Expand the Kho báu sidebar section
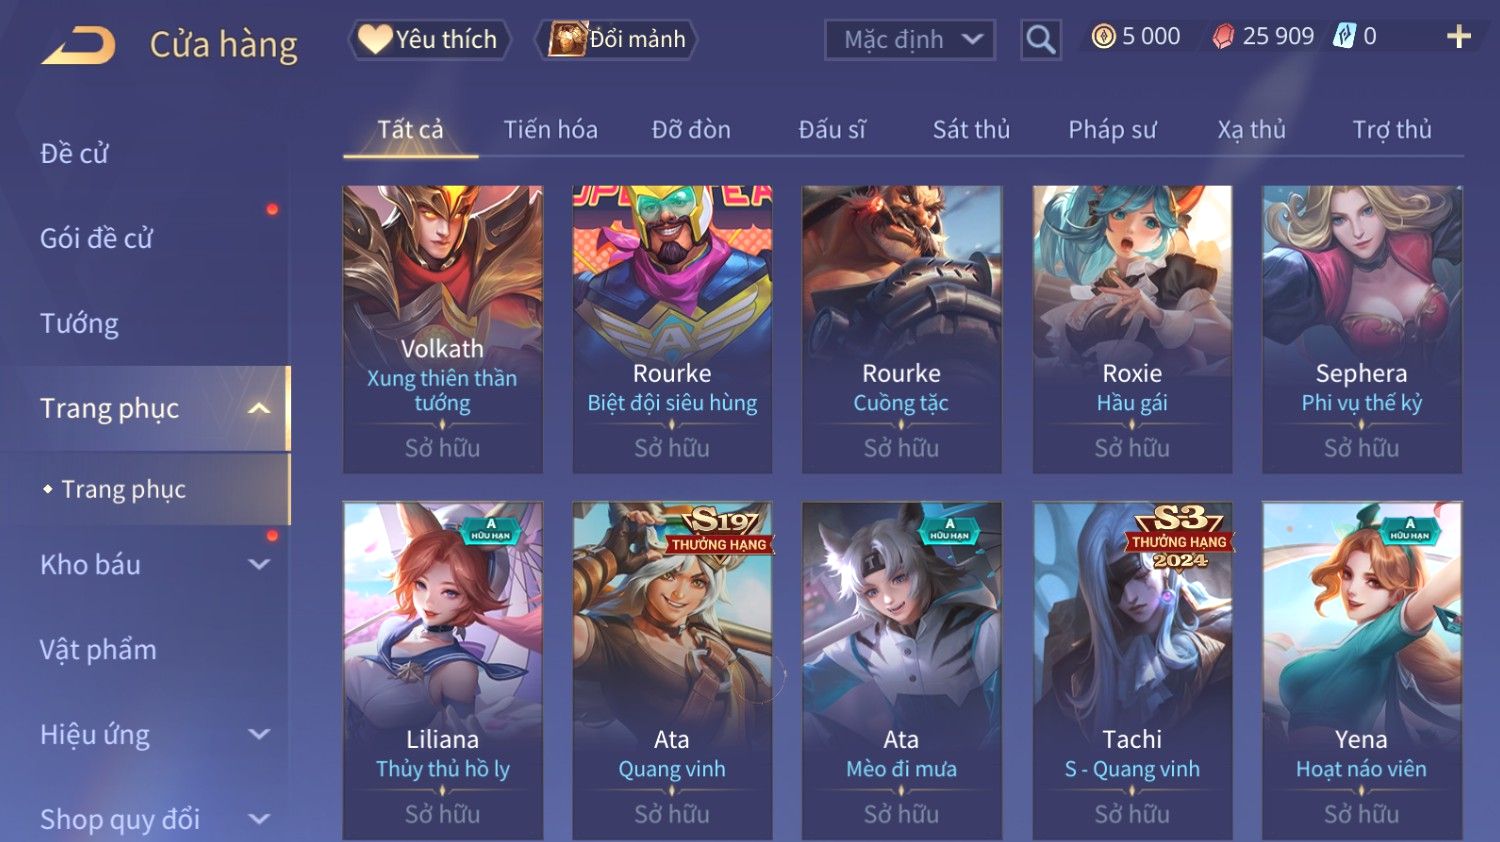The image size is (1500, 842). [259, 564]
